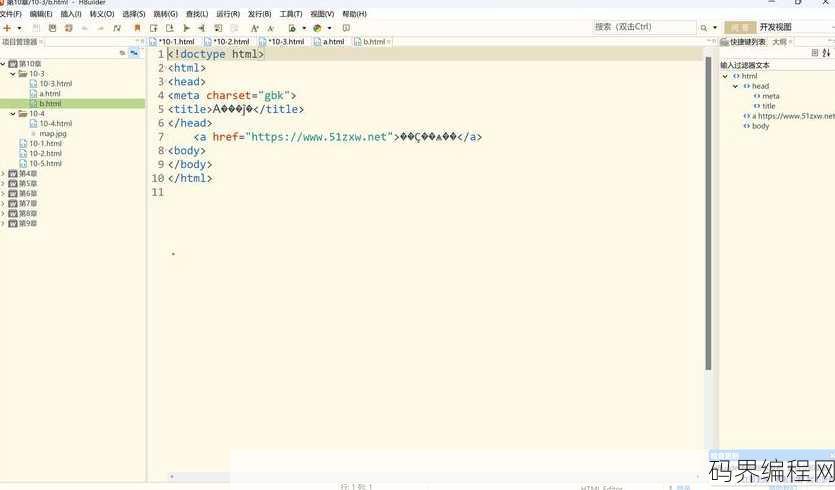The height and width of the screenshot is (490, 835).
Task: Toggle link-with-editor icon in project manager
Action: click(x=134, y=53)
